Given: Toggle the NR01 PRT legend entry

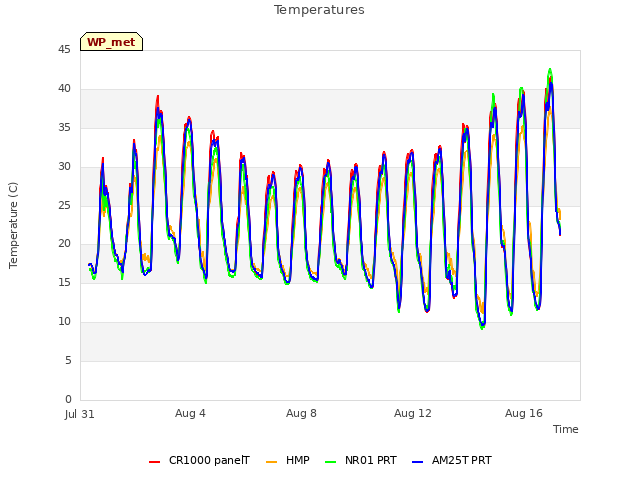Looking at the screenshot, I should [361, 460].
